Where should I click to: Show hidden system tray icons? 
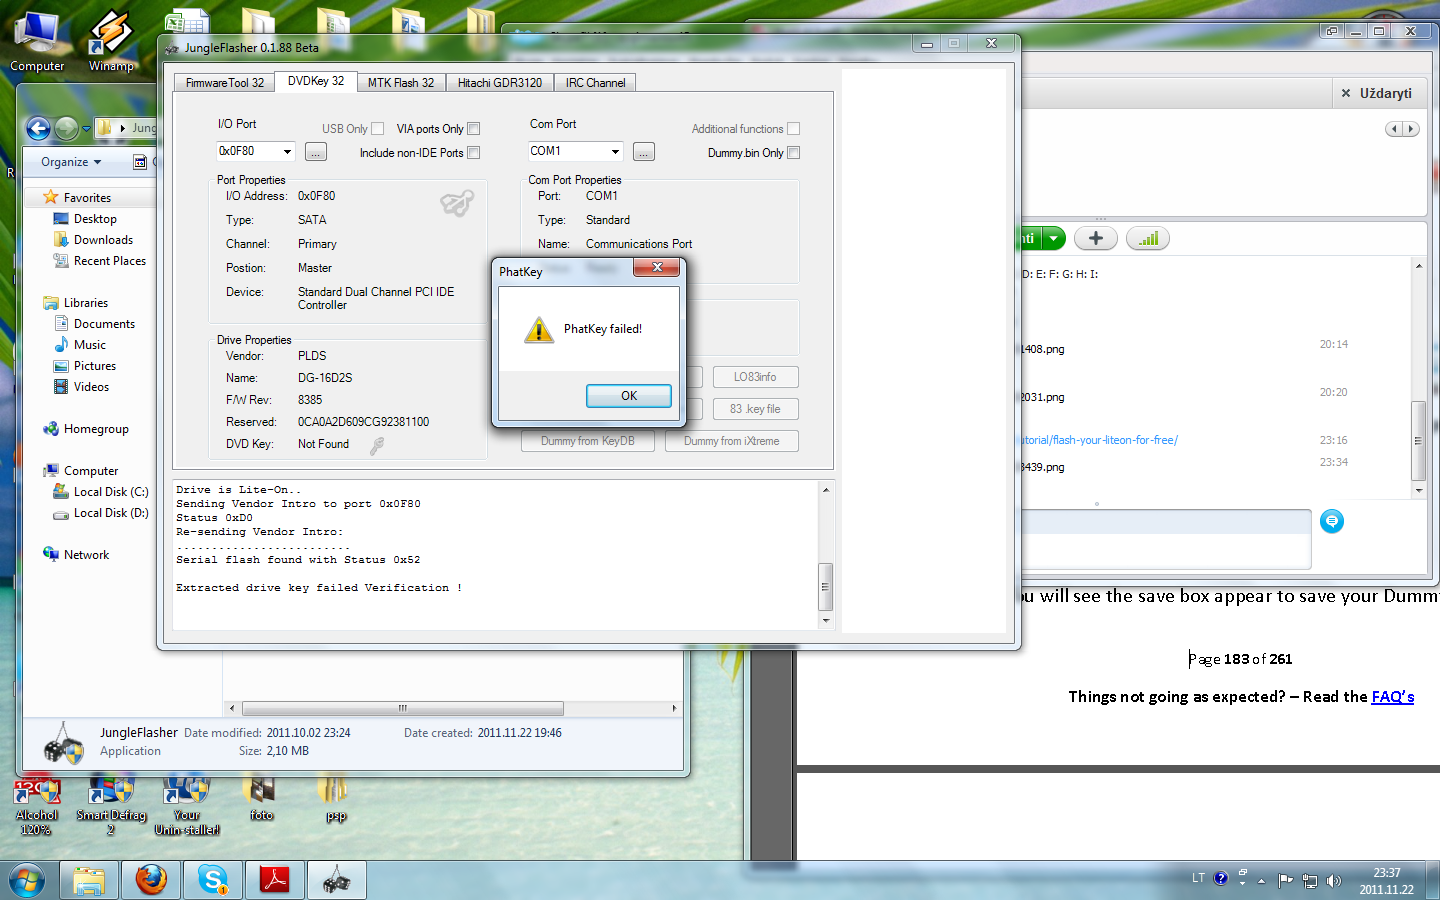pyautogui.click(x=1262, y=881)
